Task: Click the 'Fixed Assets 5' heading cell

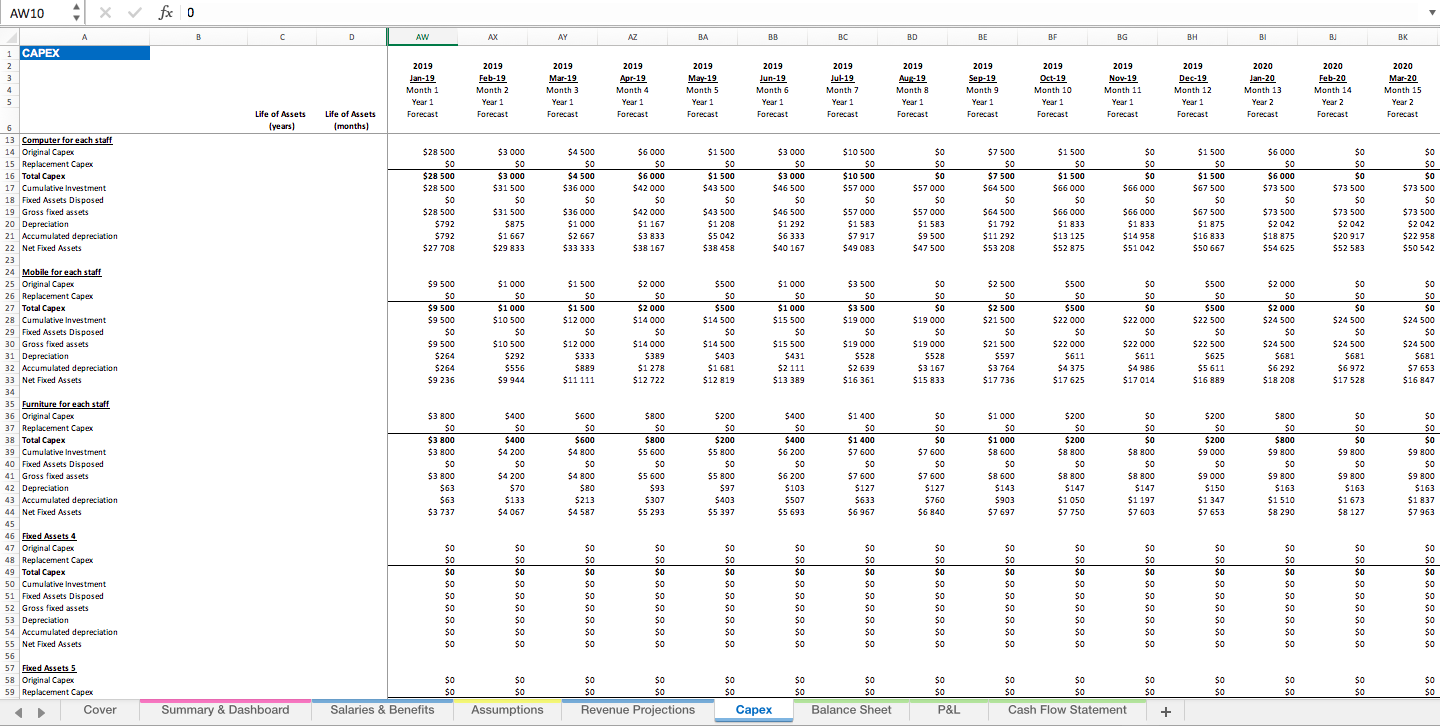Action: click(47, 668)
